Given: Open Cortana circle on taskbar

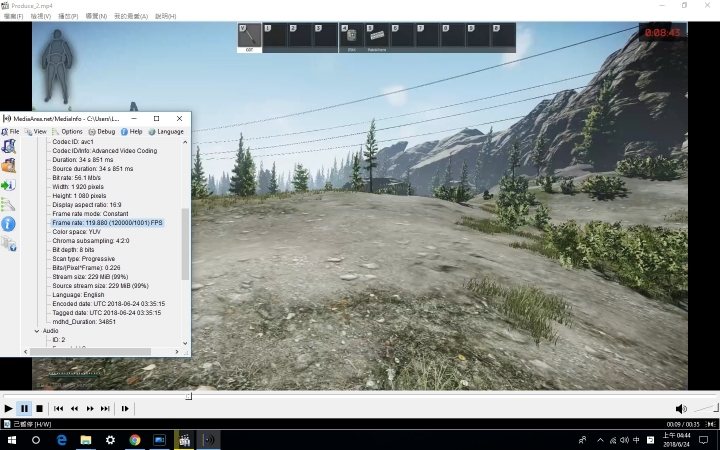Looking at the screenshot, I should [x=36, y=440].
